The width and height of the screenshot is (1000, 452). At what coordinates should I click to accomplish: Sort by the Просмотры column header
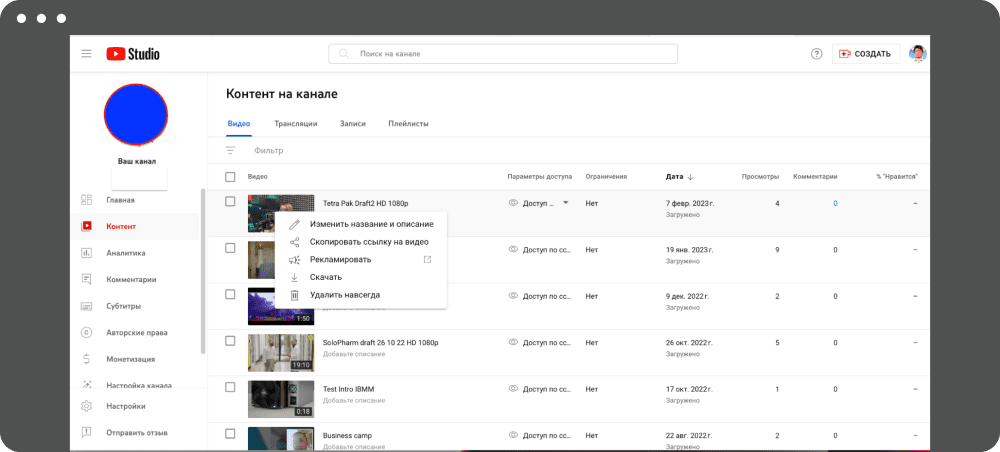760,177
